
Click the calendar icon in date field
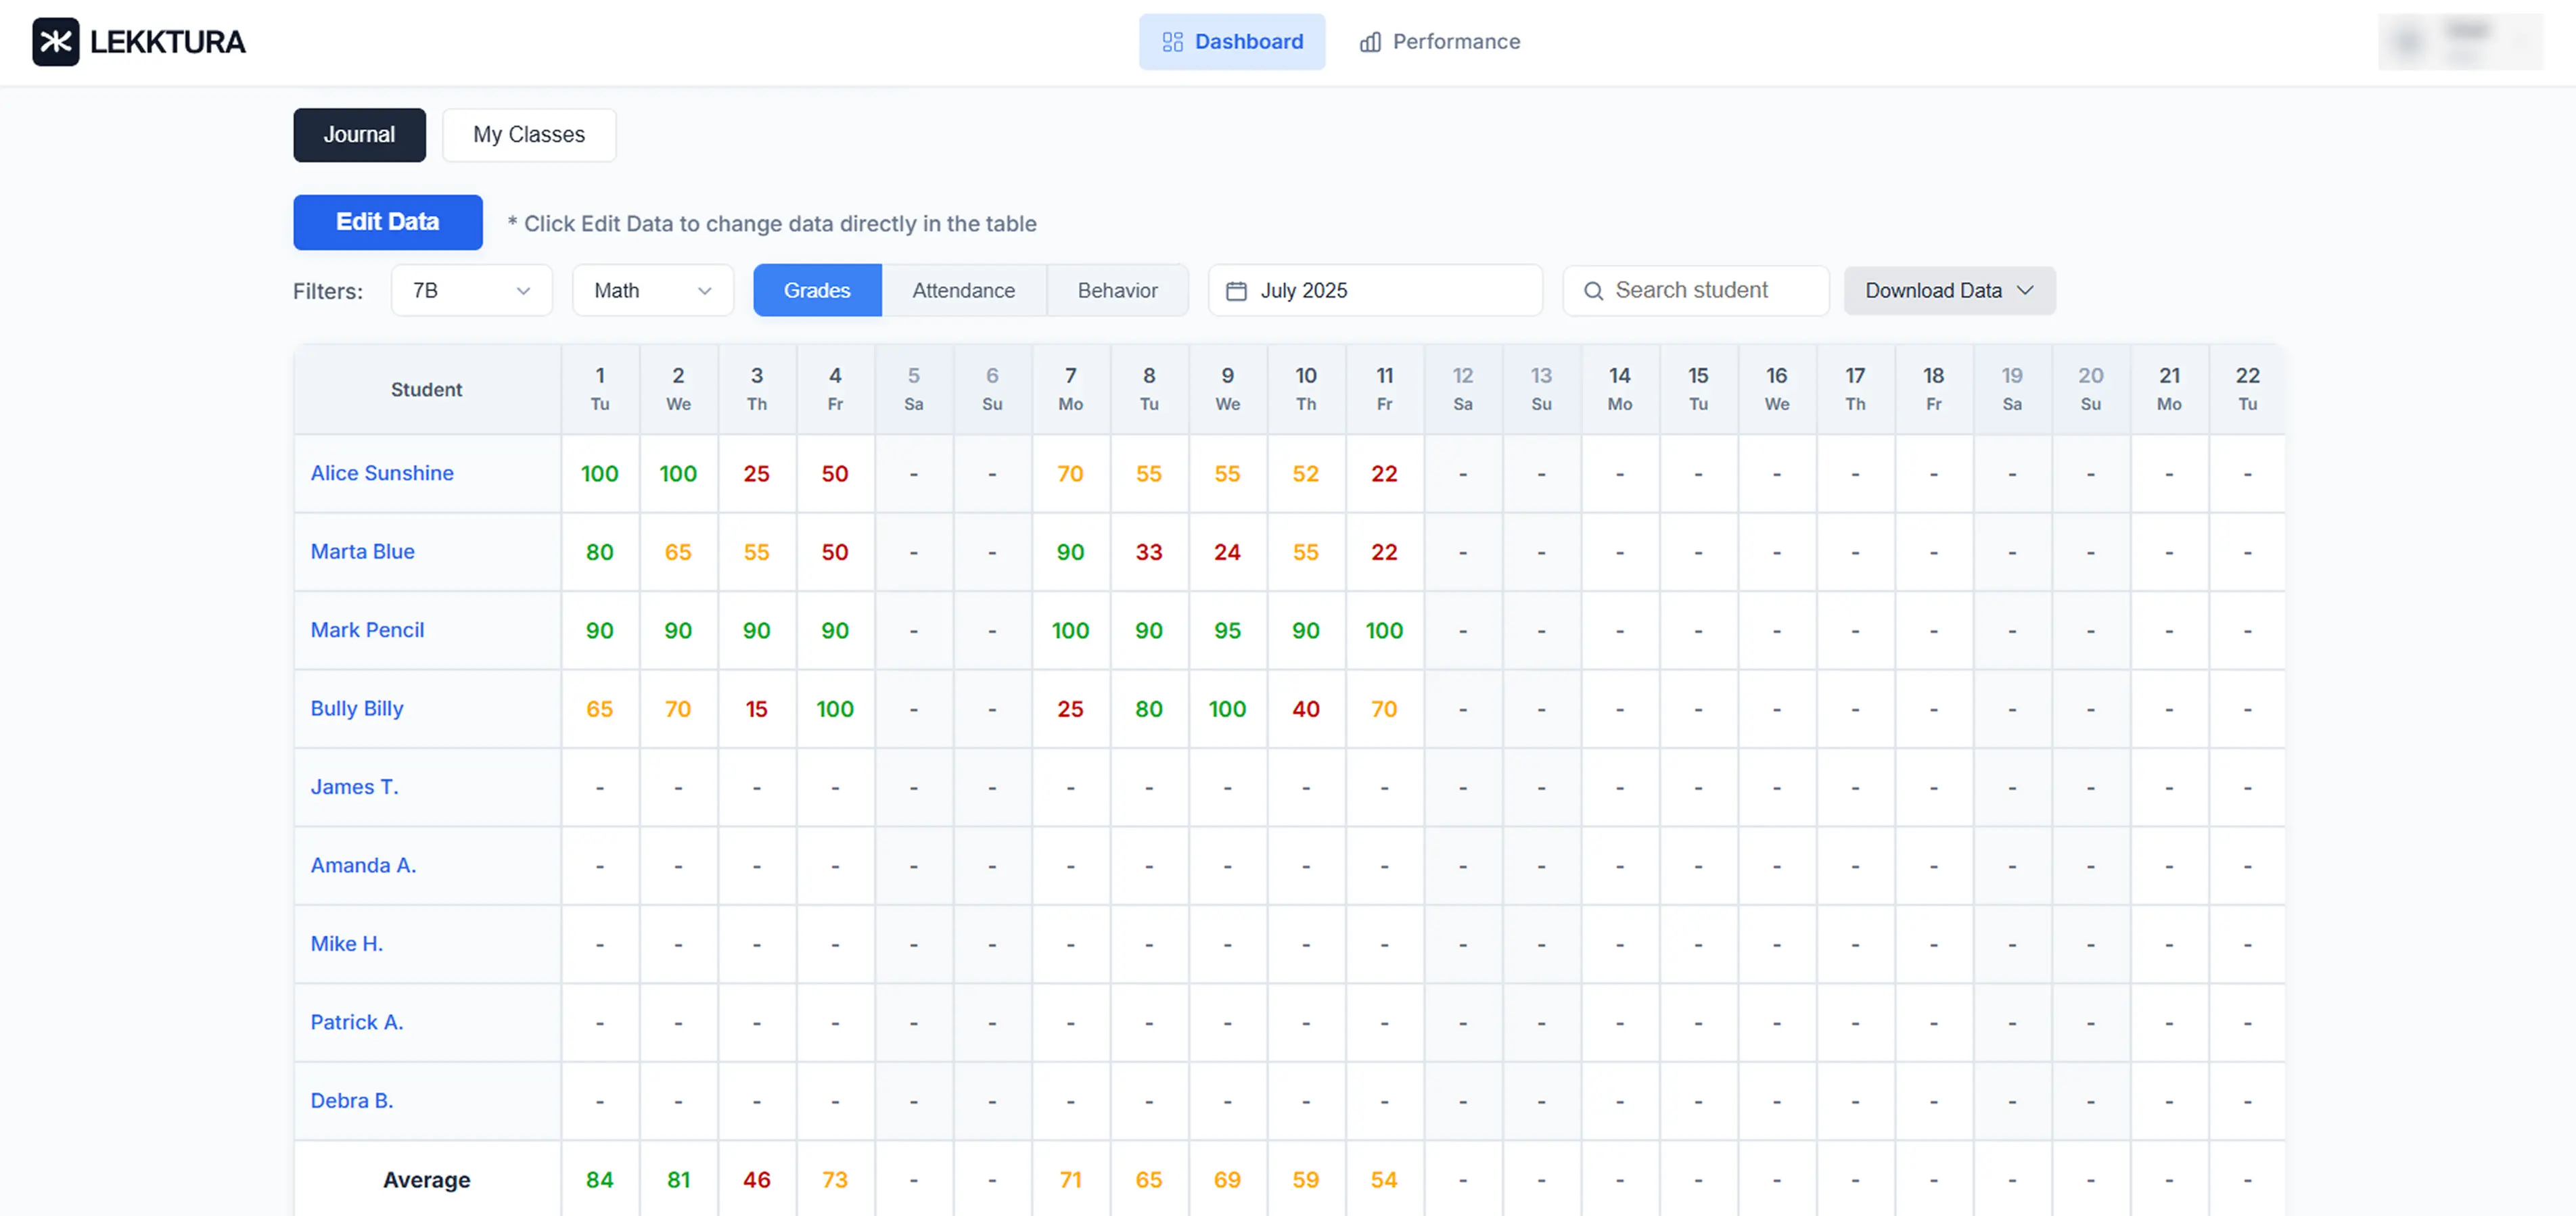tap(1236, 291)
